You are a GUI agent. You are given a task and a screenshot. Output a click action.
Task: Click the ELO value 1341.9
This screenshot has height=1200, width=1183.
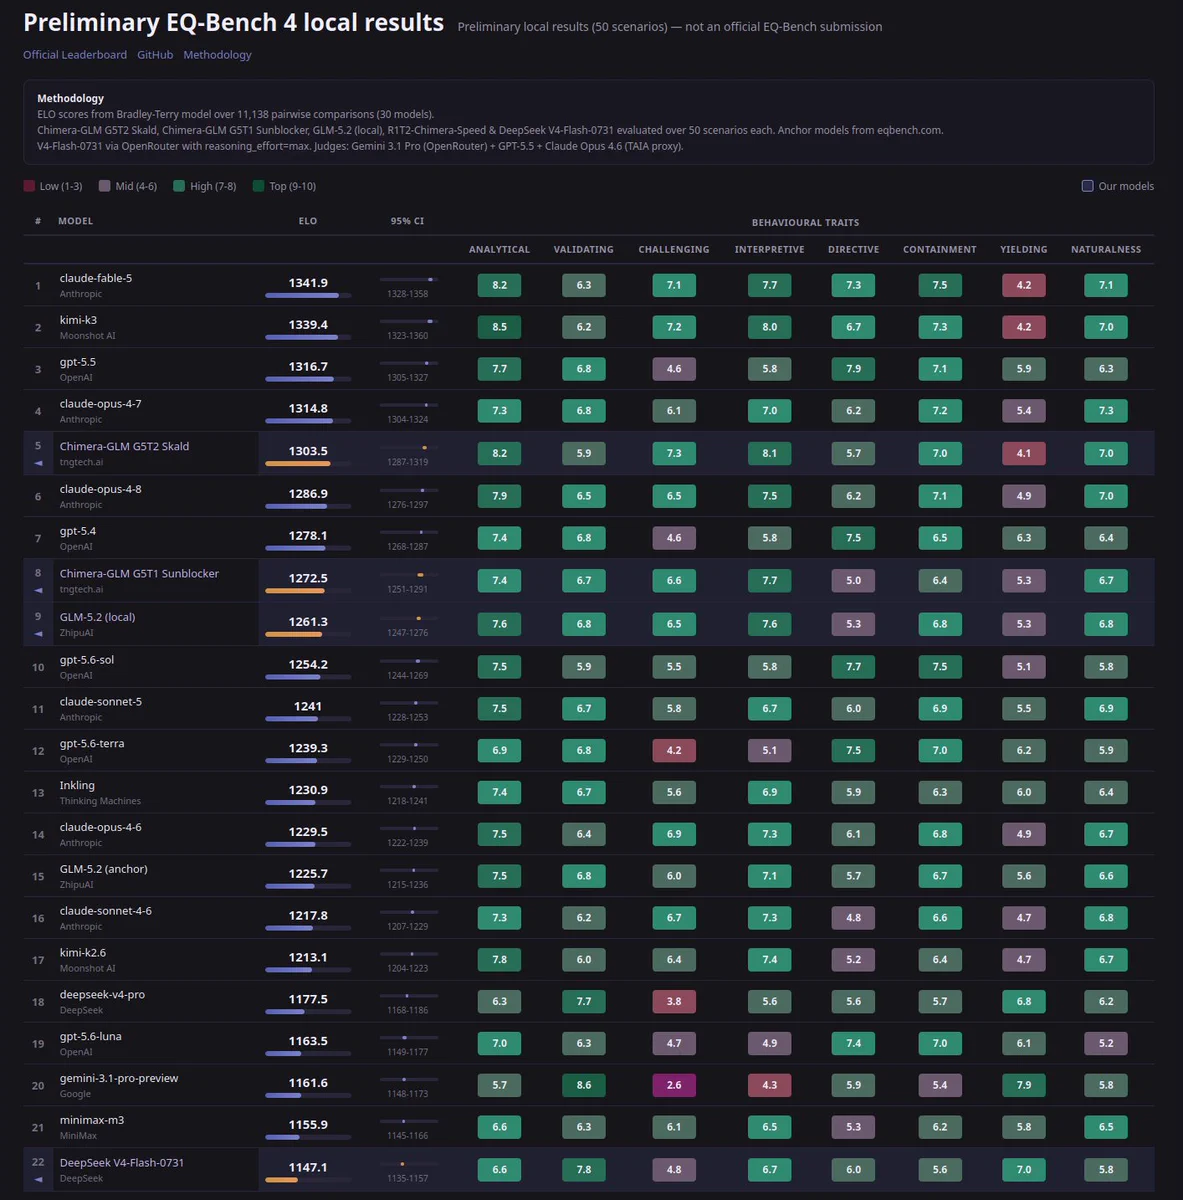pyautogui.click(x=308, y=283)
